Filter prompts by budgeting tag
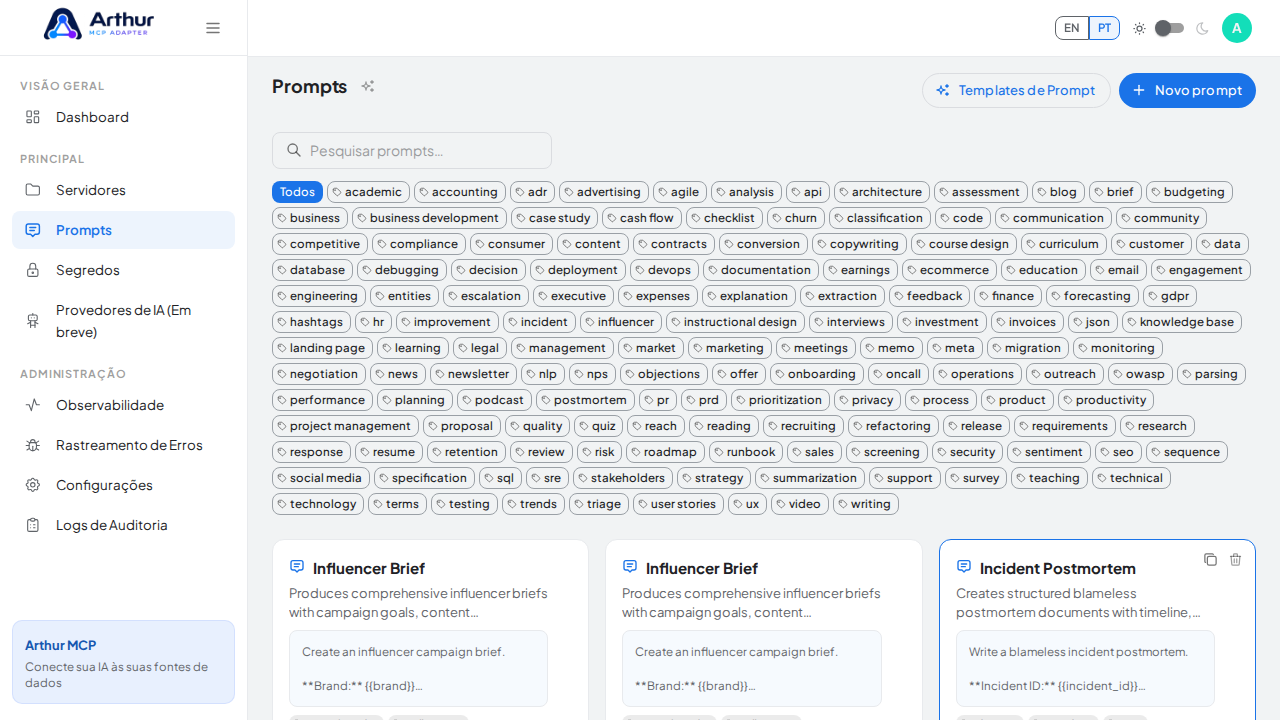This screenshot has height=720, width=1280. pos(1189,192)
